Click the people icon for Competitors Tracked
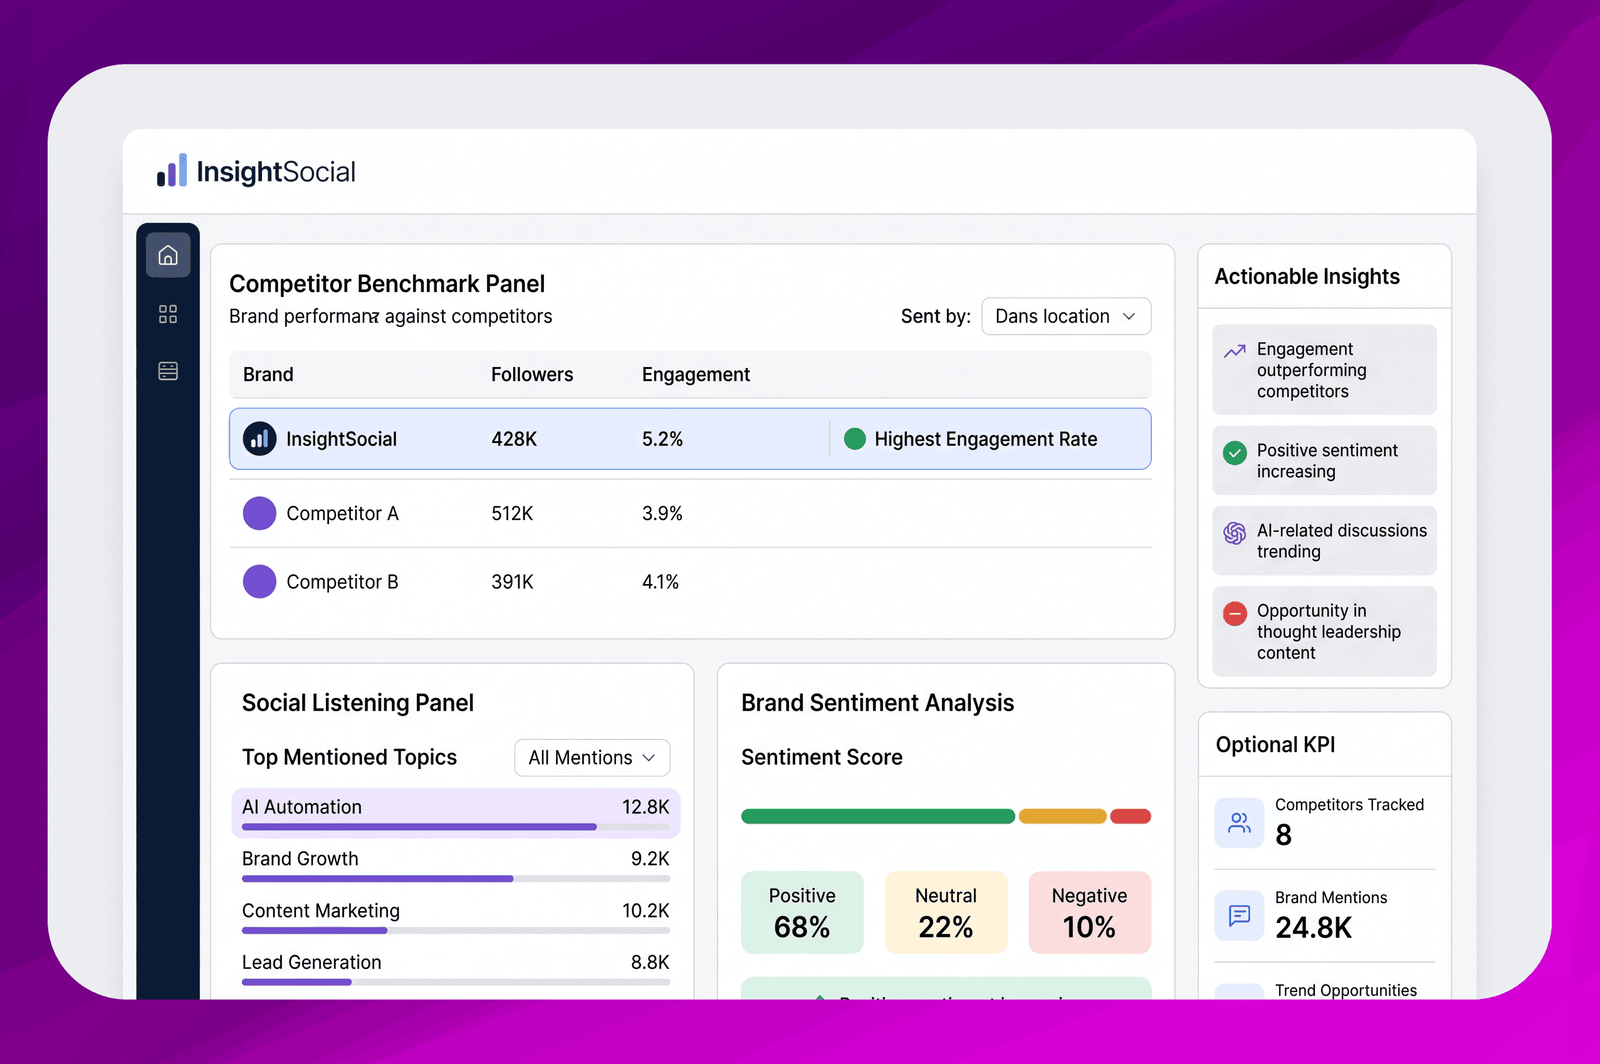 pos(1240,822)
